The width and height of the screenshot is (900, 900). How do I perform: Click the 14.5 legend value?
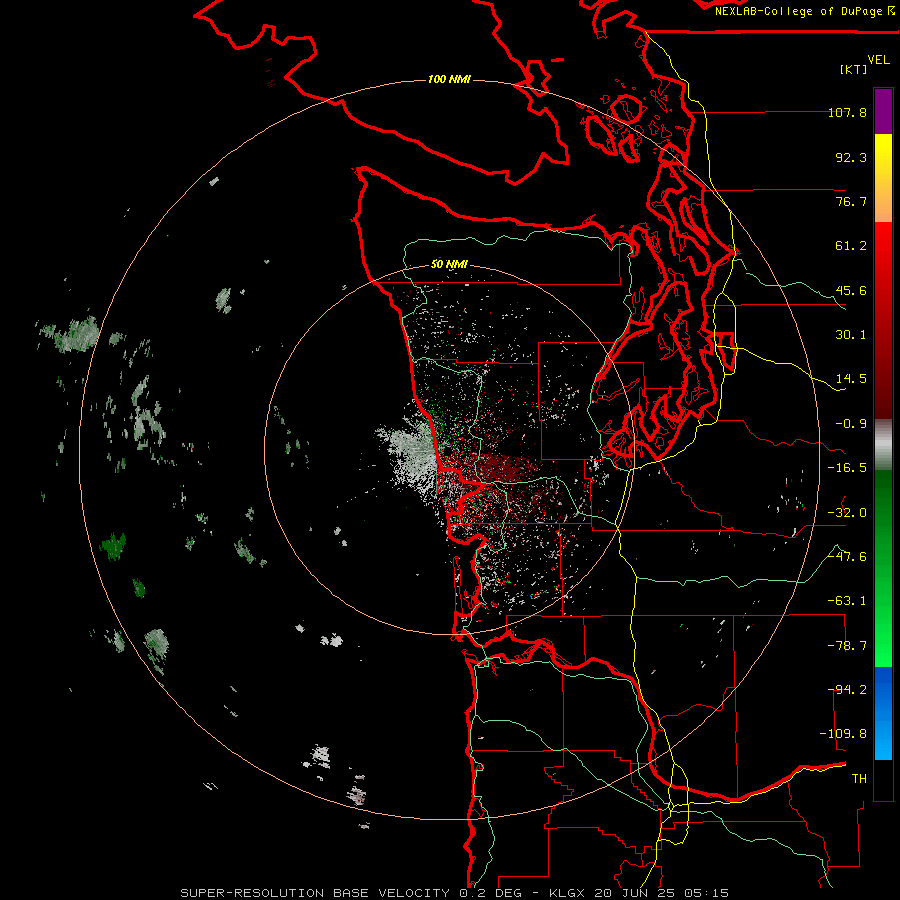tap(851, 379)
